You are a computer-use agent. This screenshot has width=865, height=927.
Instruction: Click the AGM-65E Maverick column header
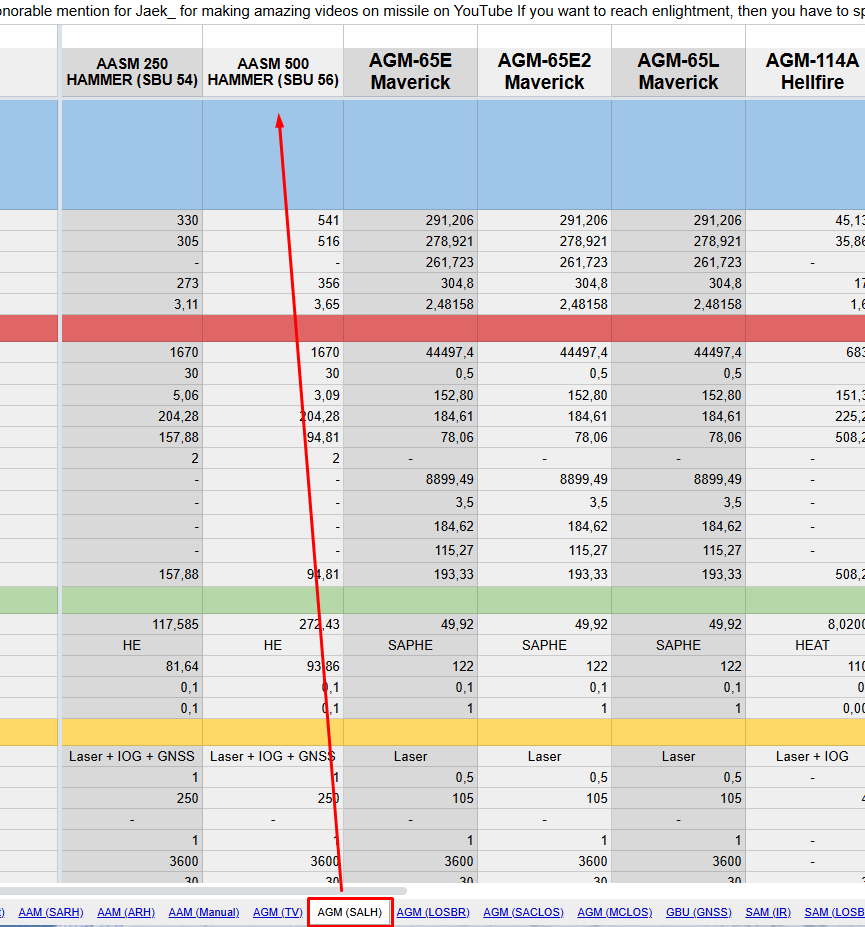tap(410, 72)
